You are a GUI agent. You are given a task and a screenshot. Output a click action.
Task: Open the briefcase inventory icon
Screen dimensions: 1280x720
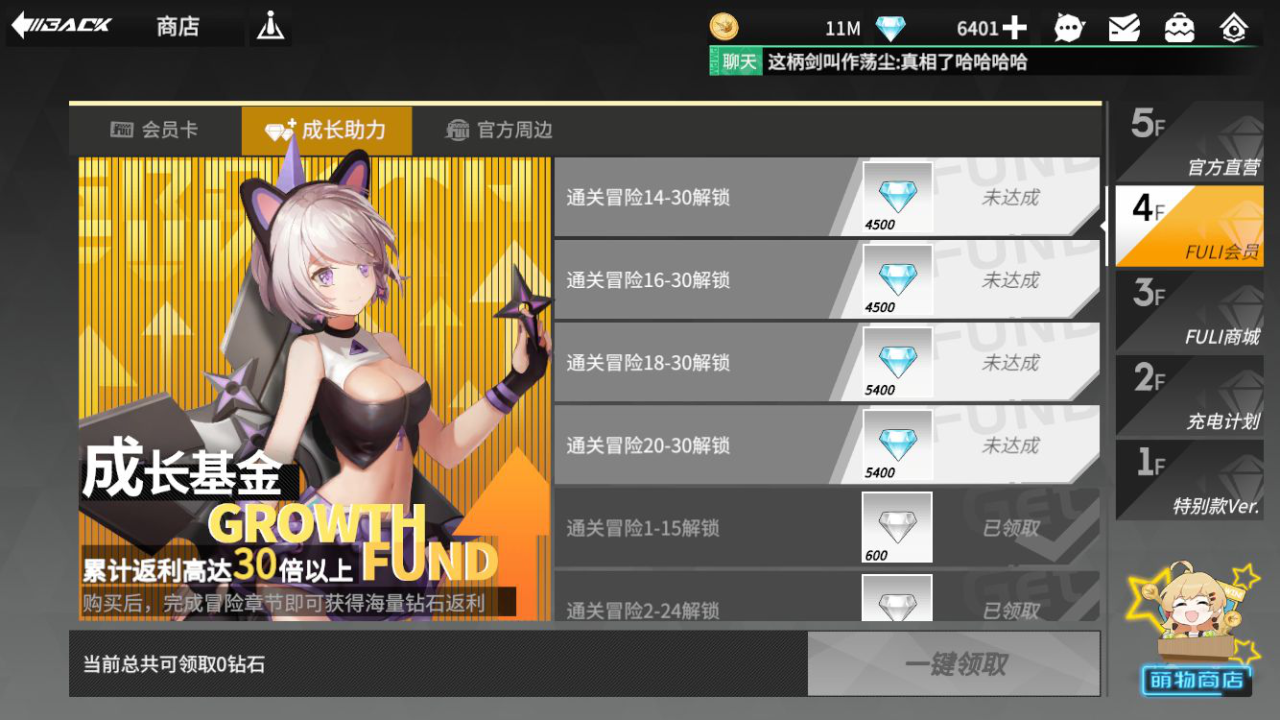(1180, 28)
